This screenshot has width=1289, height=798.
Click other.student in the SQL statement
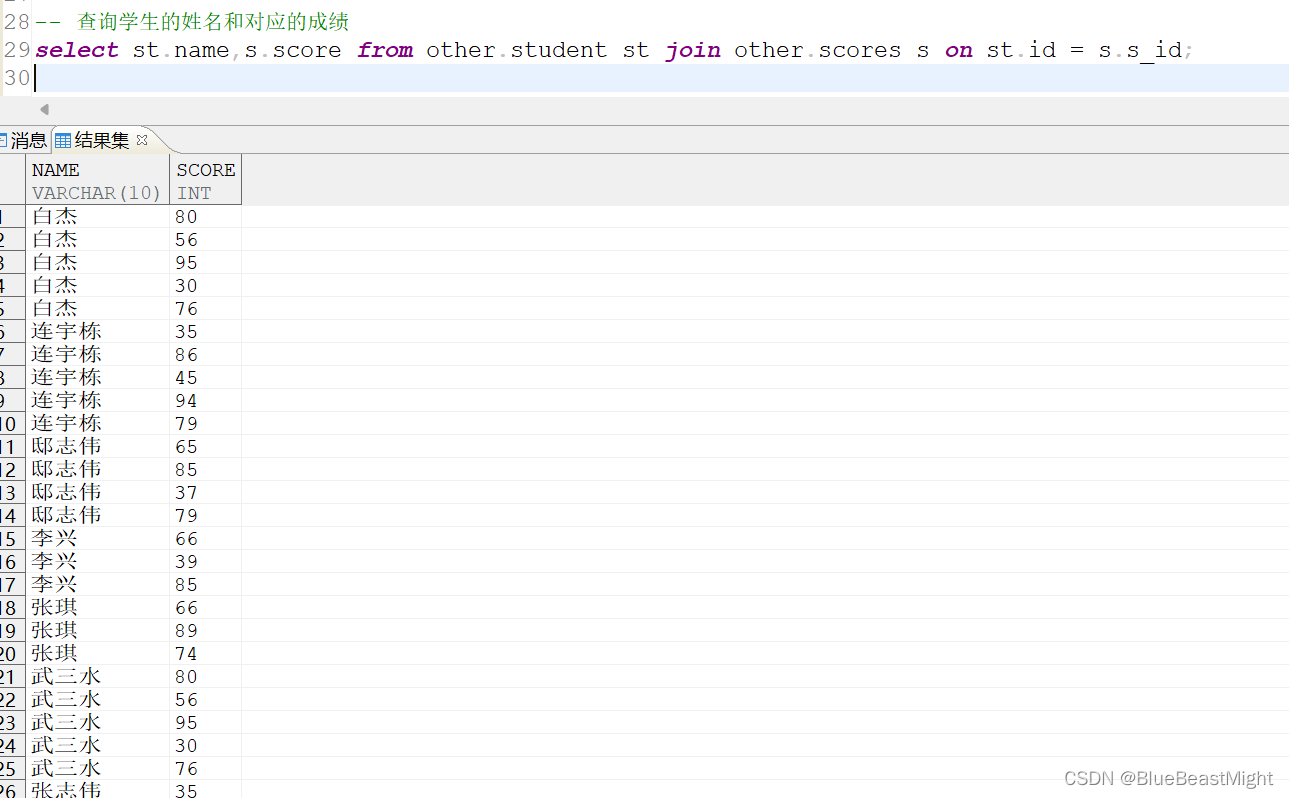[516, 50]
